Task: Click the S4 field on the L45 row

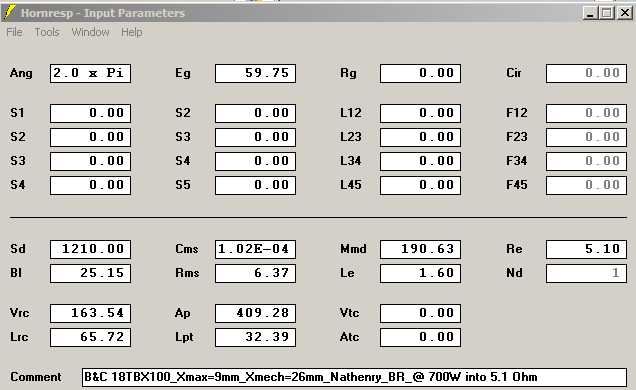Action: click(90, 185)
